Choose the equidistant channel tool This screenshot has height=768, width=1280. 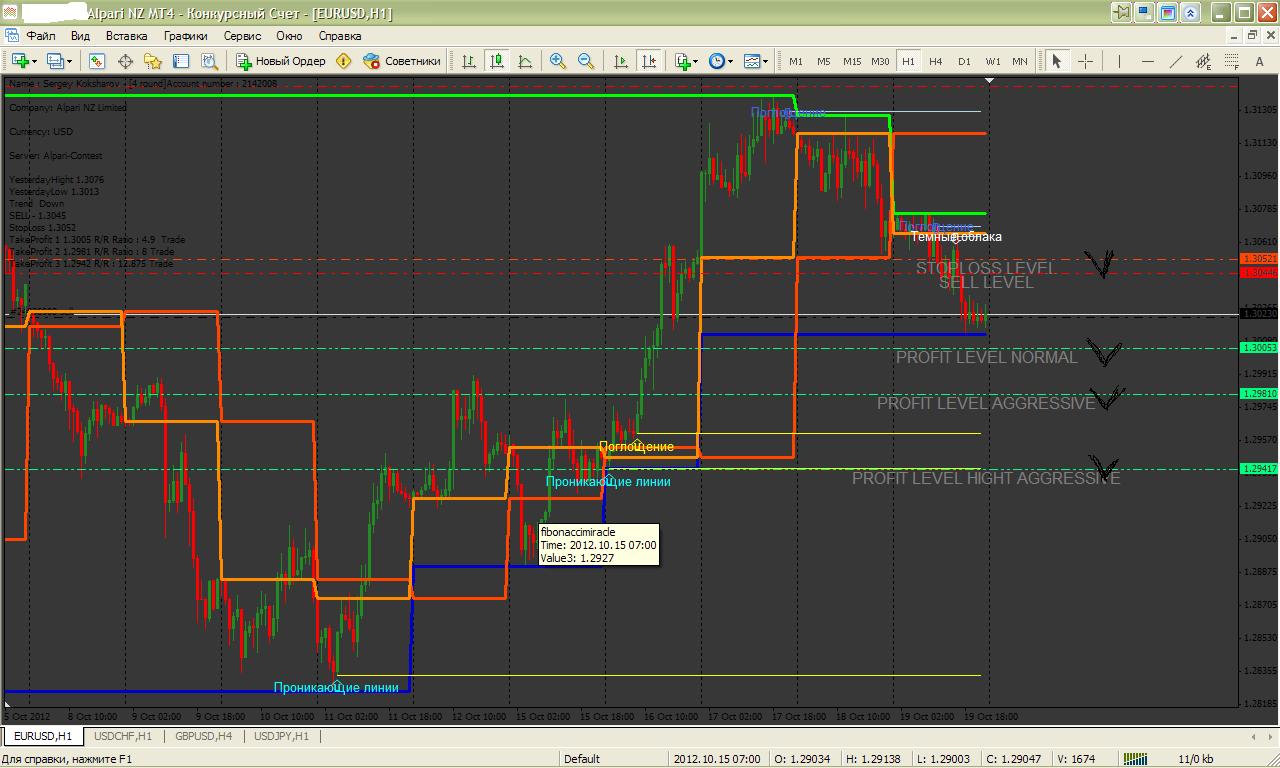coord(1203,61)
